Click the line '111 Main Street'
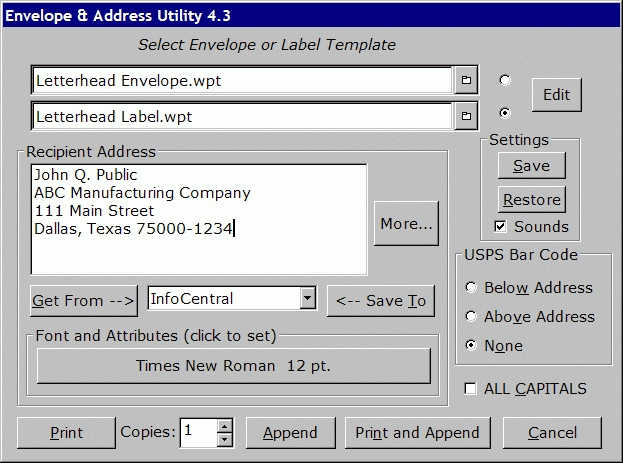Screen dimensions: 623x463 pos(94,211)
